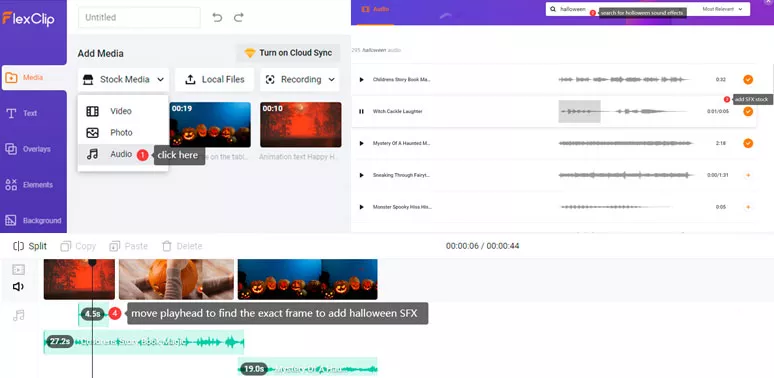Click the Animation text Happy H... caption
The width and height of the screenshot is (774, 378).
(x=300, y=157)
